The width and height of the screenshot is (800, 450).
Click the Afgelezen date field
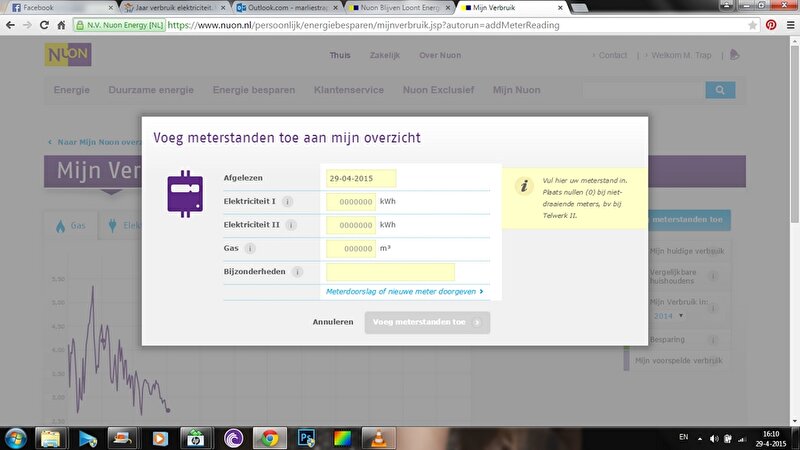[x=361, y=178]
